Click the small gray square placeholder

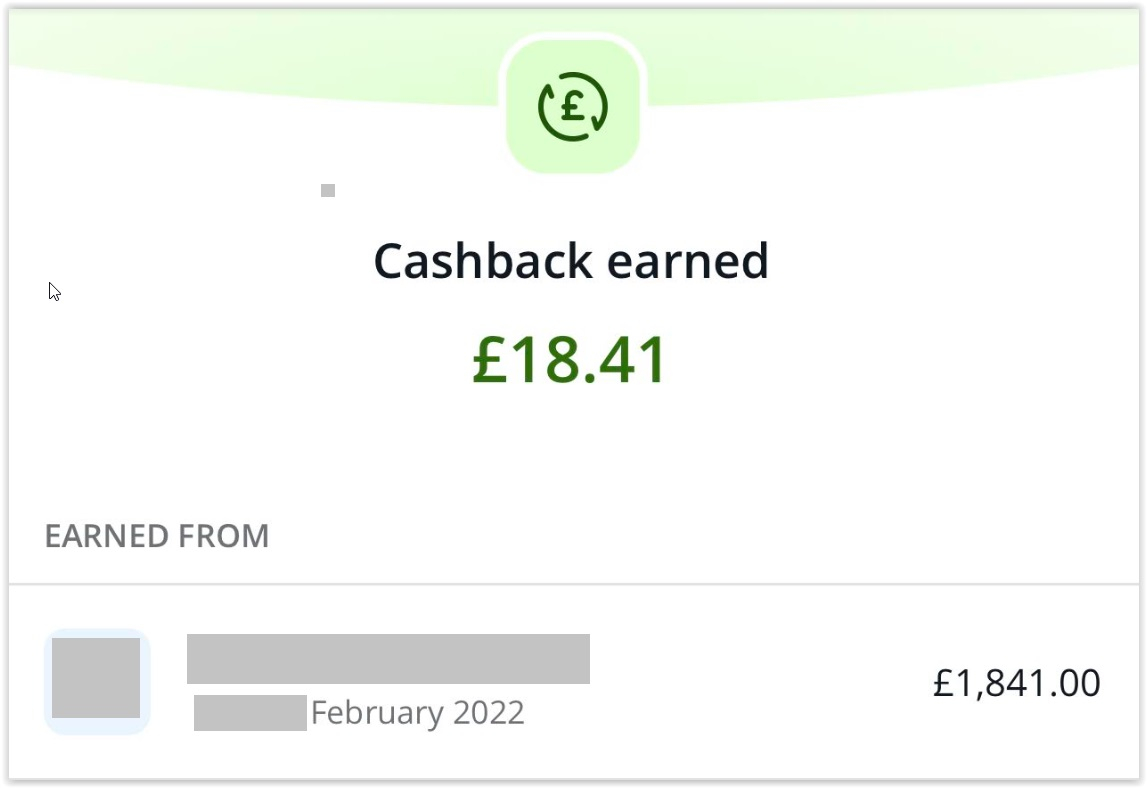[x=328, y=191]
